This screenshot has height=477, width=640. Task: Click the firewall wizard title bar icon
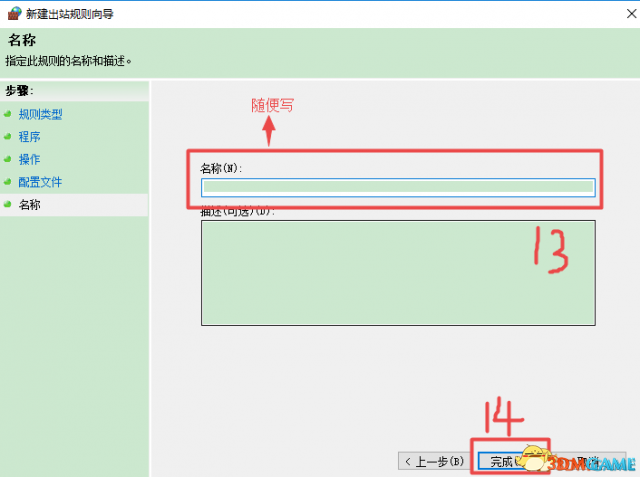pos(14,13)
